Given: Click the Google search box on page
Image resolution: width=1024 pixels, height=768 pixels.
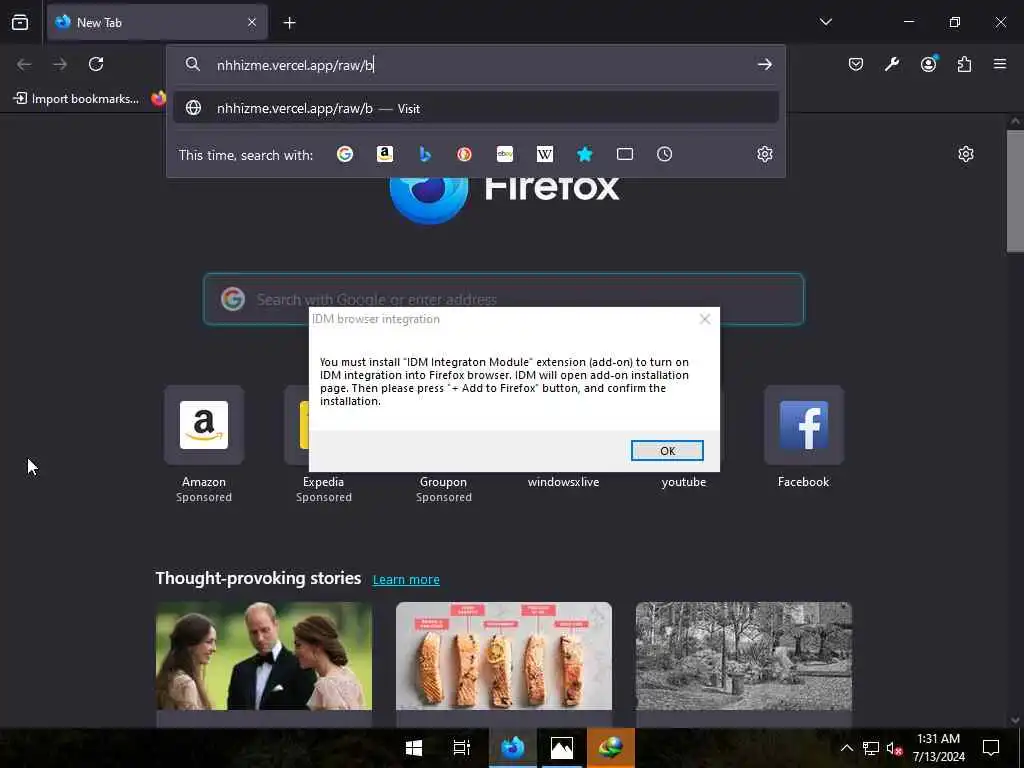Looking at the screenshot, I should coord(504,299).
